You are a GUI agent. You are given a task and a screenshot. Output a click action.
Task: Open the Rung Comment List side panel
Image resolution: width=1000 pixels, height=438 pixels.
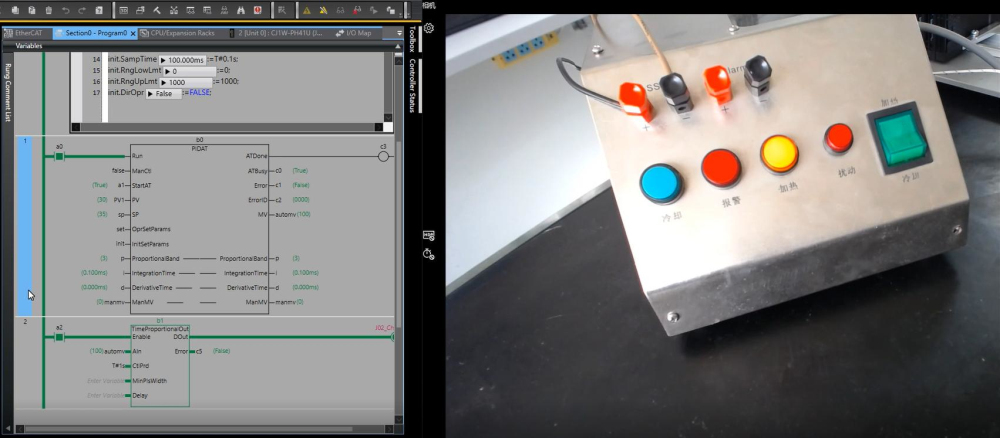pos(8,92)
